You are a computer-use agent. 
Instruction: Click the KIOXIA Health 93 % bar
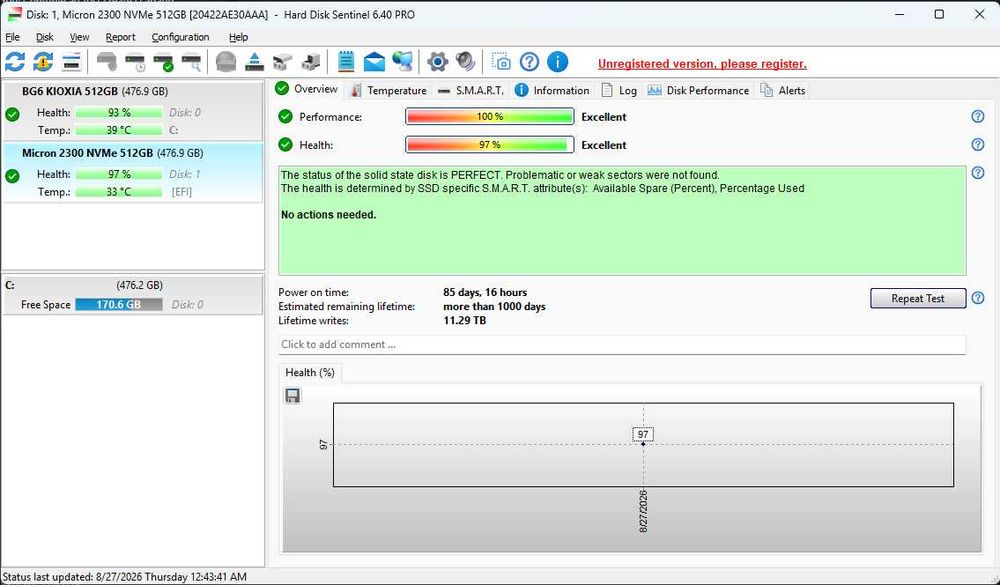(119, 112)
